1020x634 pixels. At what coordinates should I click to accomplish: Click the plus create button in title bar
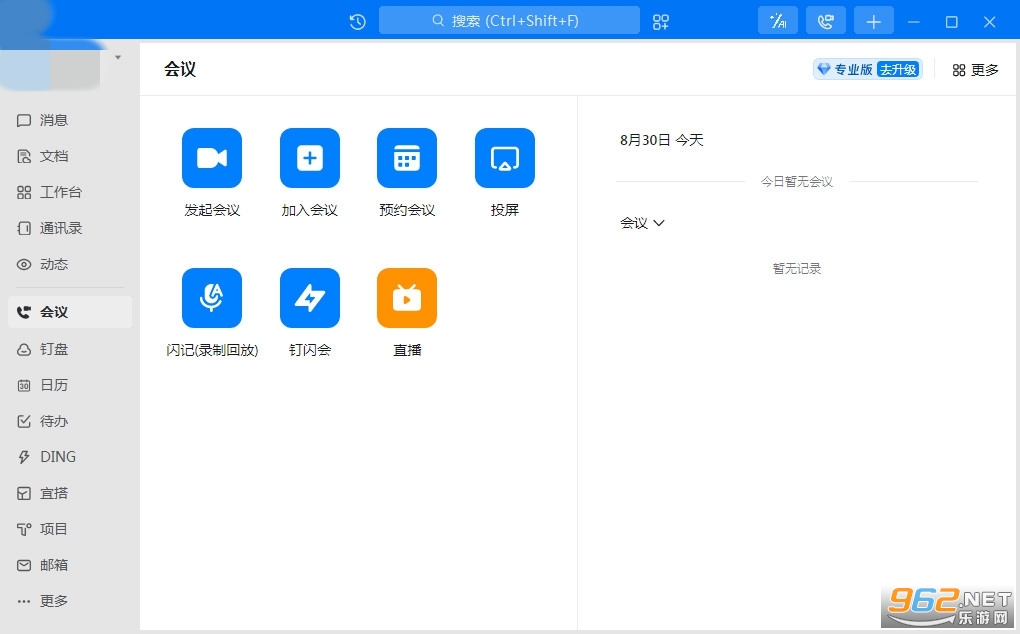click(x=874, y=21)
